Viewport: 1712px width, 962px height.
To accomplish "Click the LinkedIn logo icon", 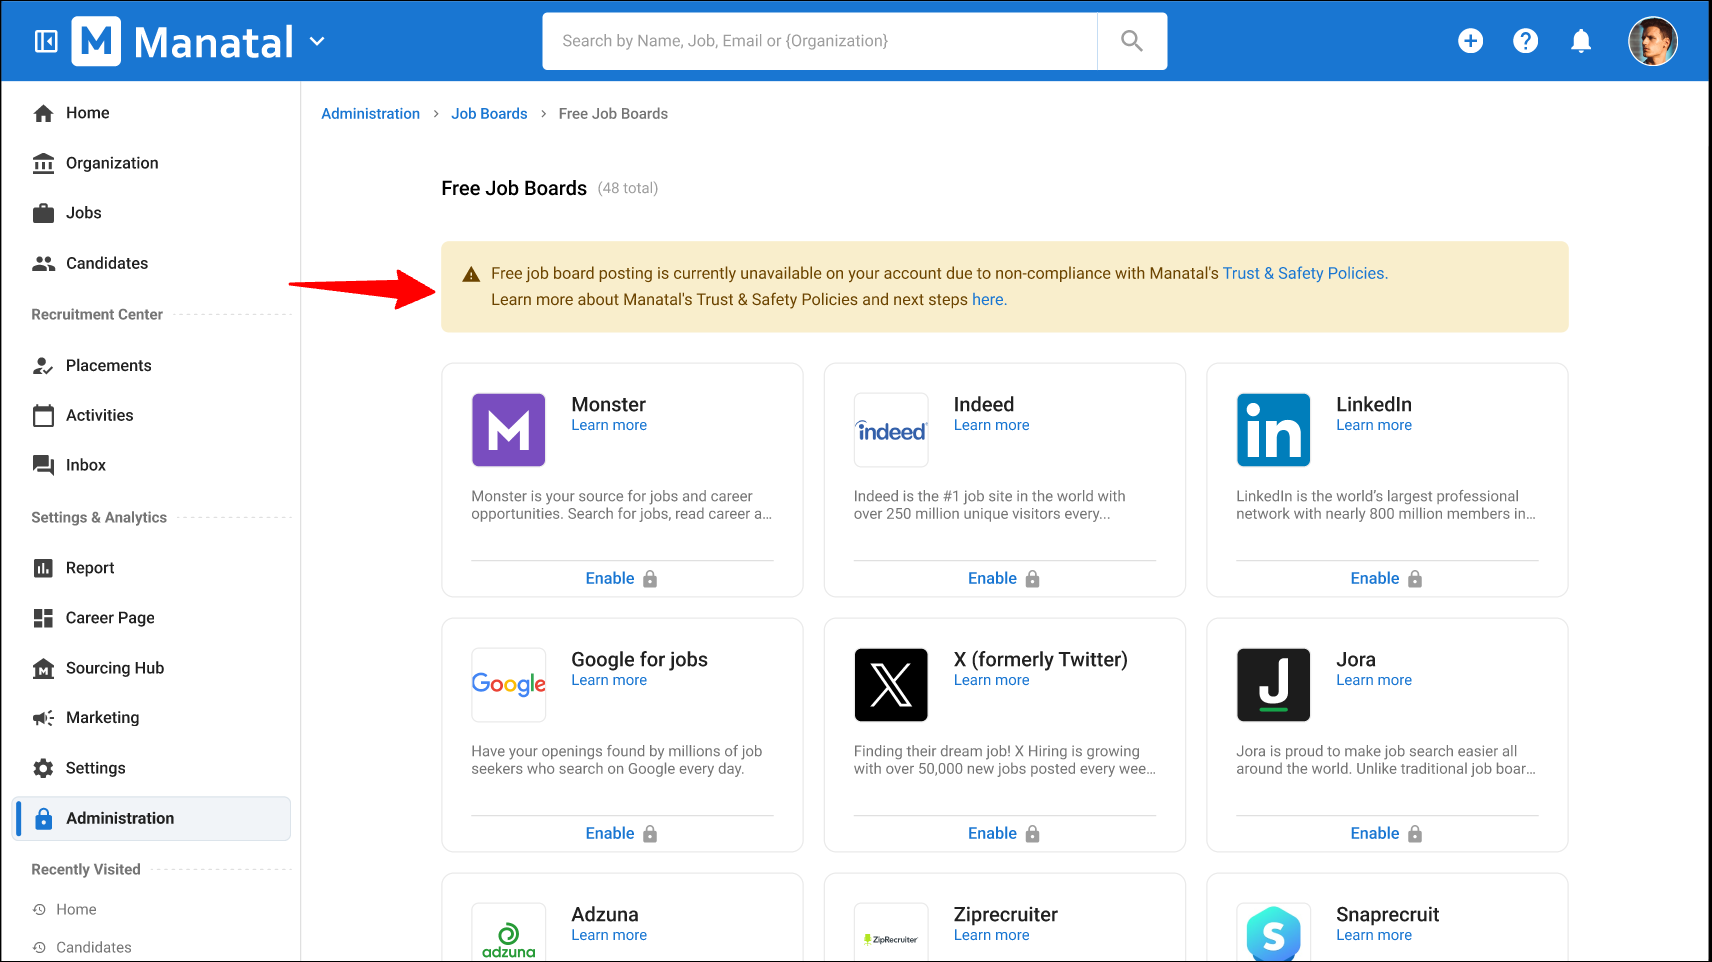I will tap(1273, 430).
